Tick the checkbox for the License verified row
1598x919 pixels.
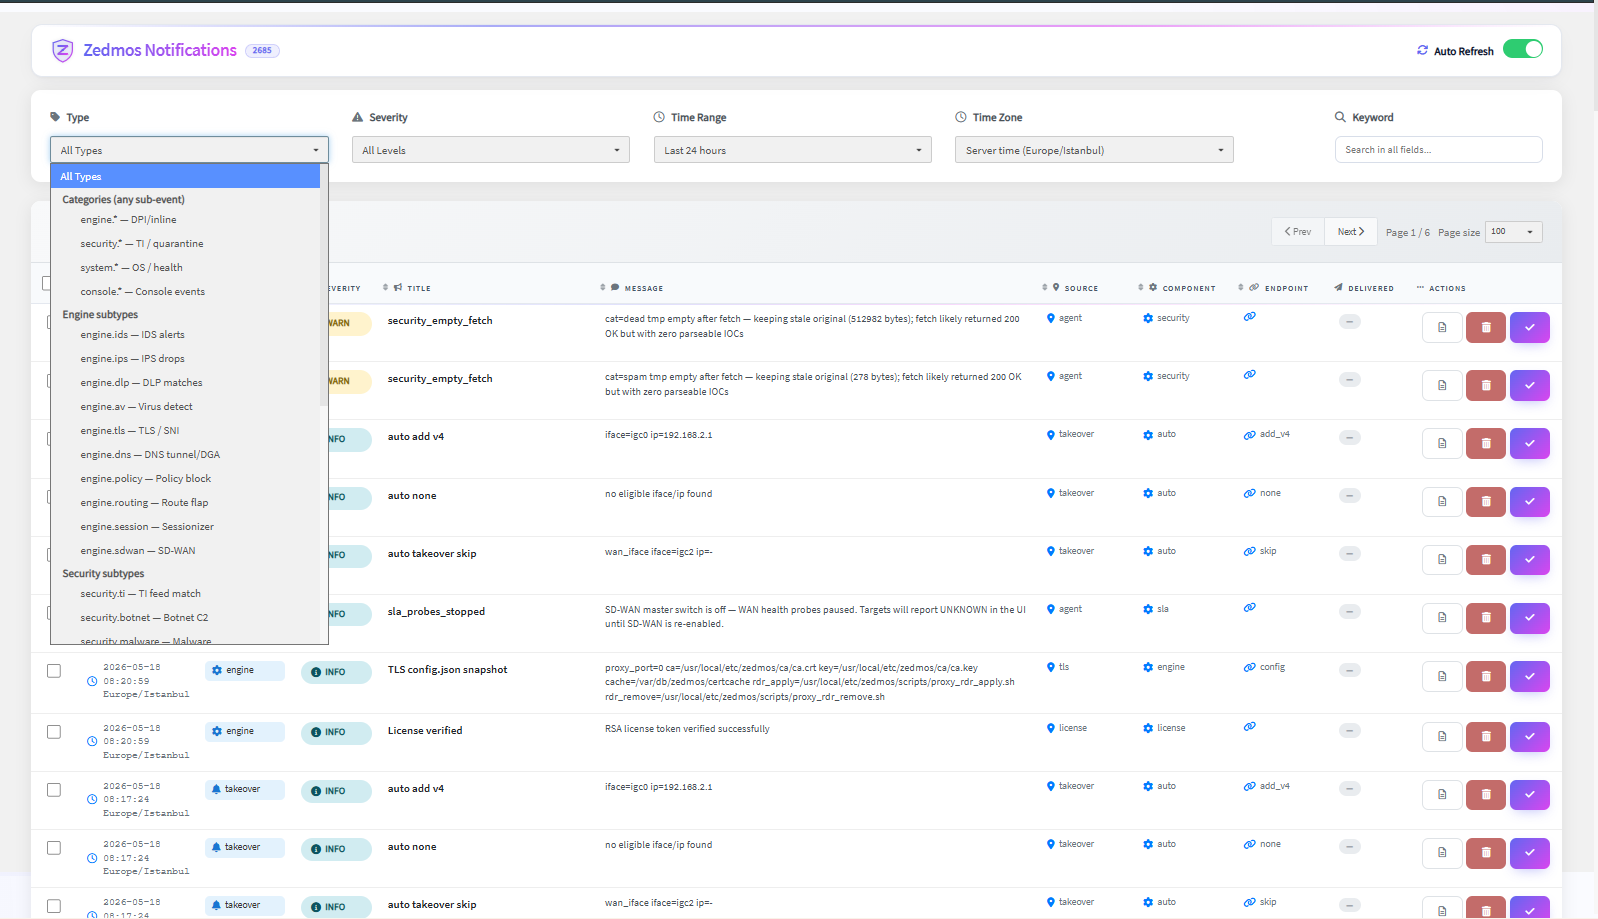[x=54, y=732]
